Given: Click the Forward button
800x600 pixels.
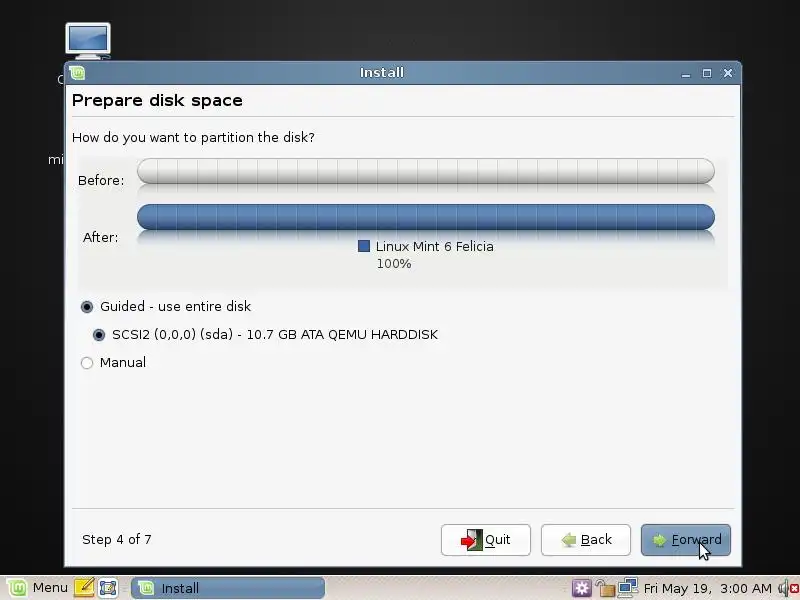Looking at the screenshot, I should [x=686, y=540].
